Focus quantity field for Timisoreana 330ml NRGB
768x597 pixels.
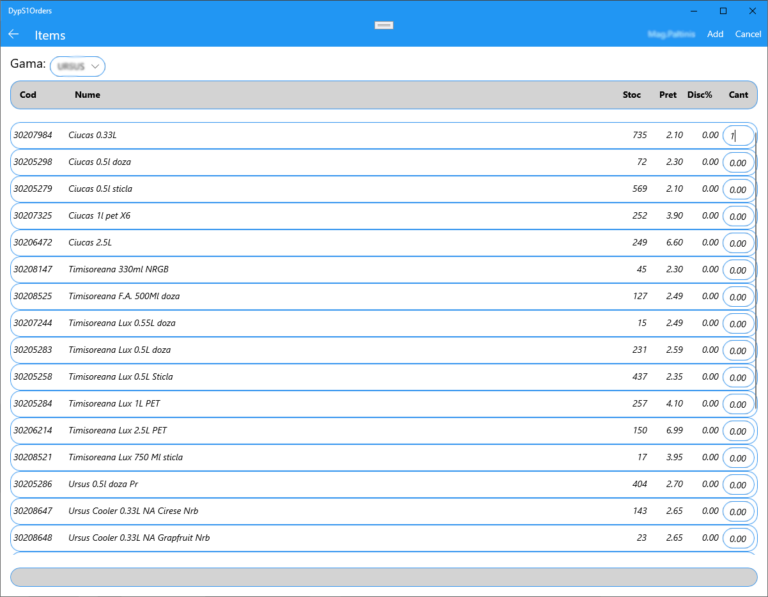point(738,270)
